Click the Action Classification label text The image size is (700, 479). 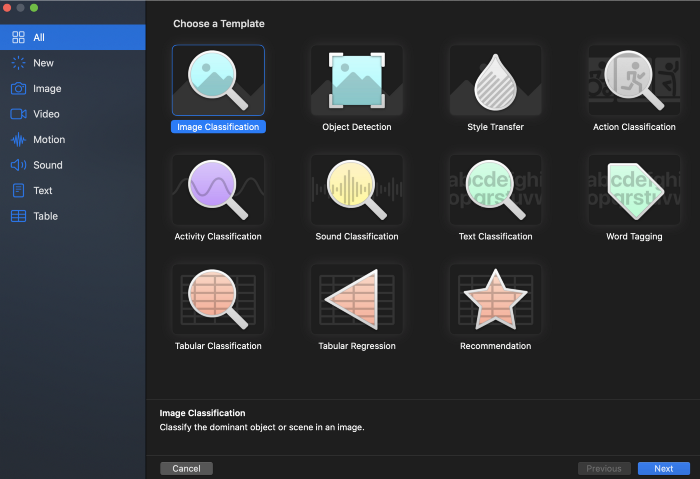pyautogui.click(x=634, y=127)
